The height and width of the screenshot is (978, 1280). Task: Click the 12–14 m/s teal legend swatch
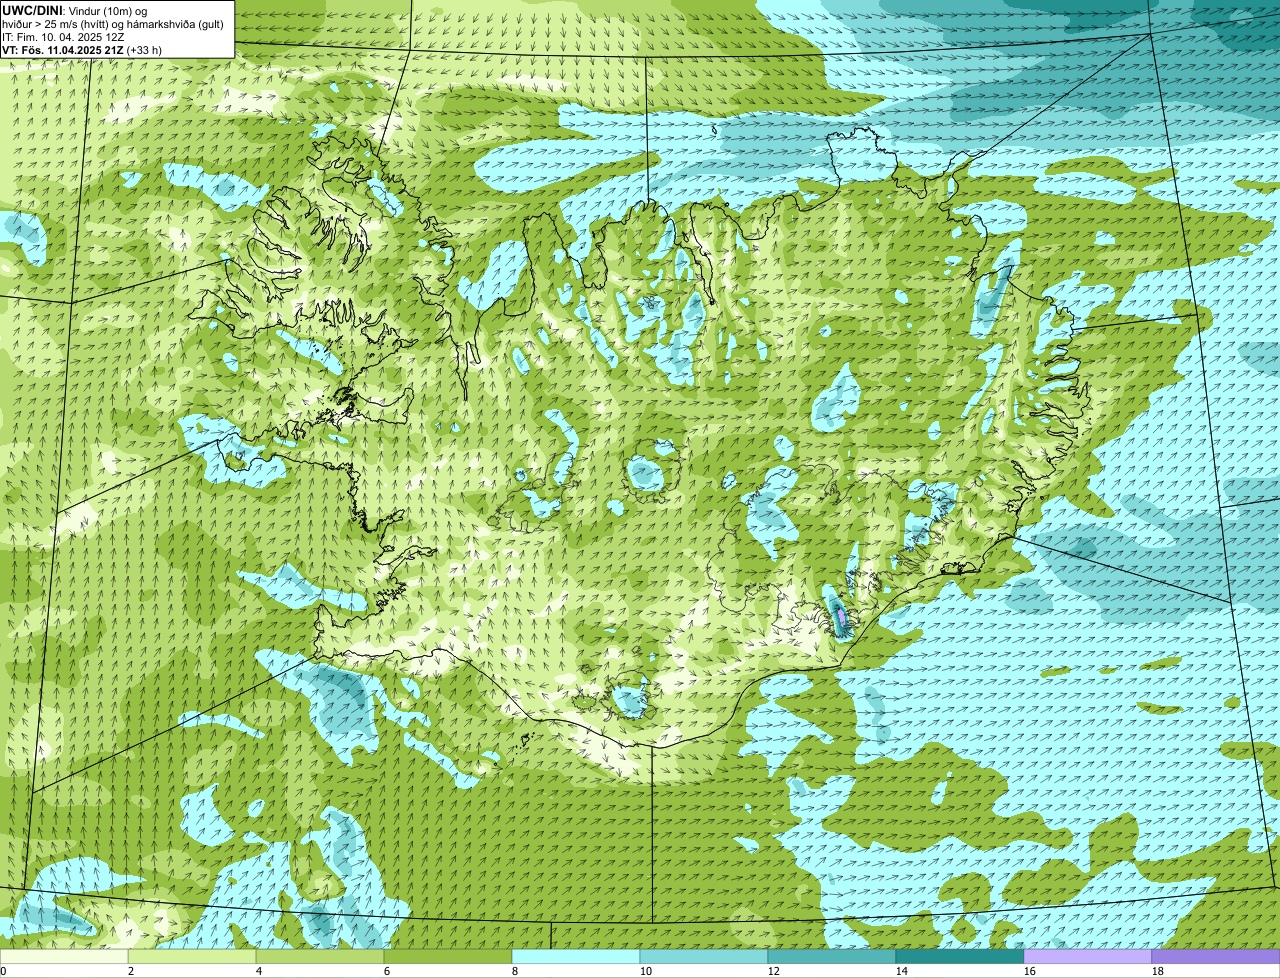pos(832,956)
